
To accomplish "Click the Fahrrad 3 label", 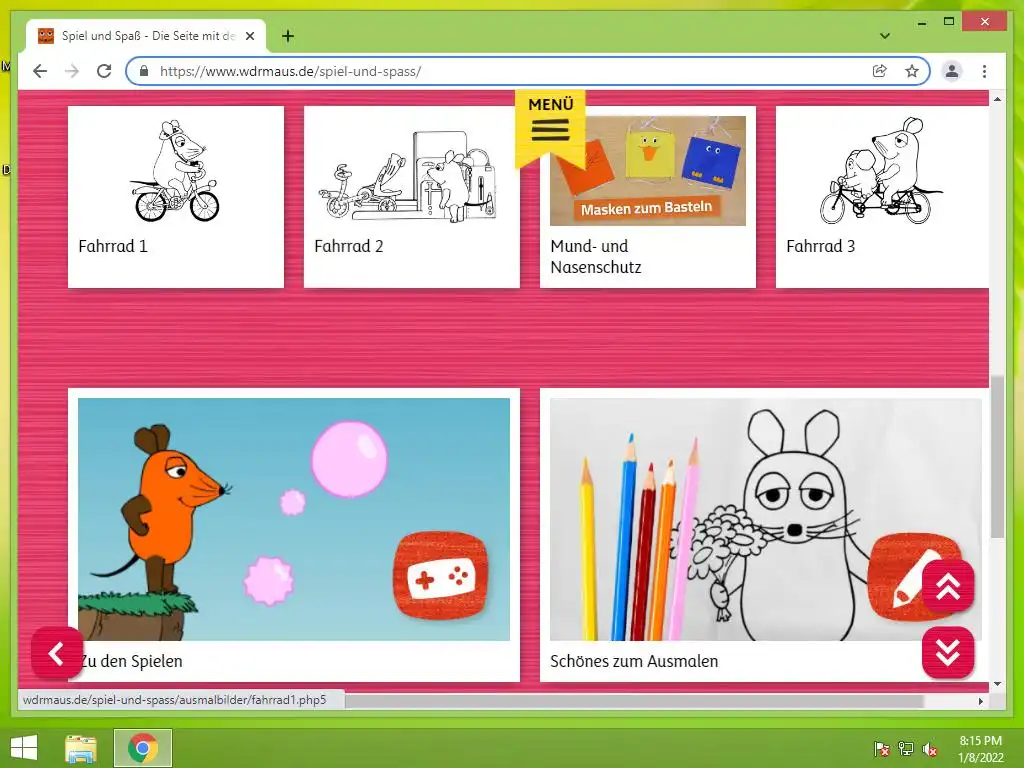I will (820, 246).
